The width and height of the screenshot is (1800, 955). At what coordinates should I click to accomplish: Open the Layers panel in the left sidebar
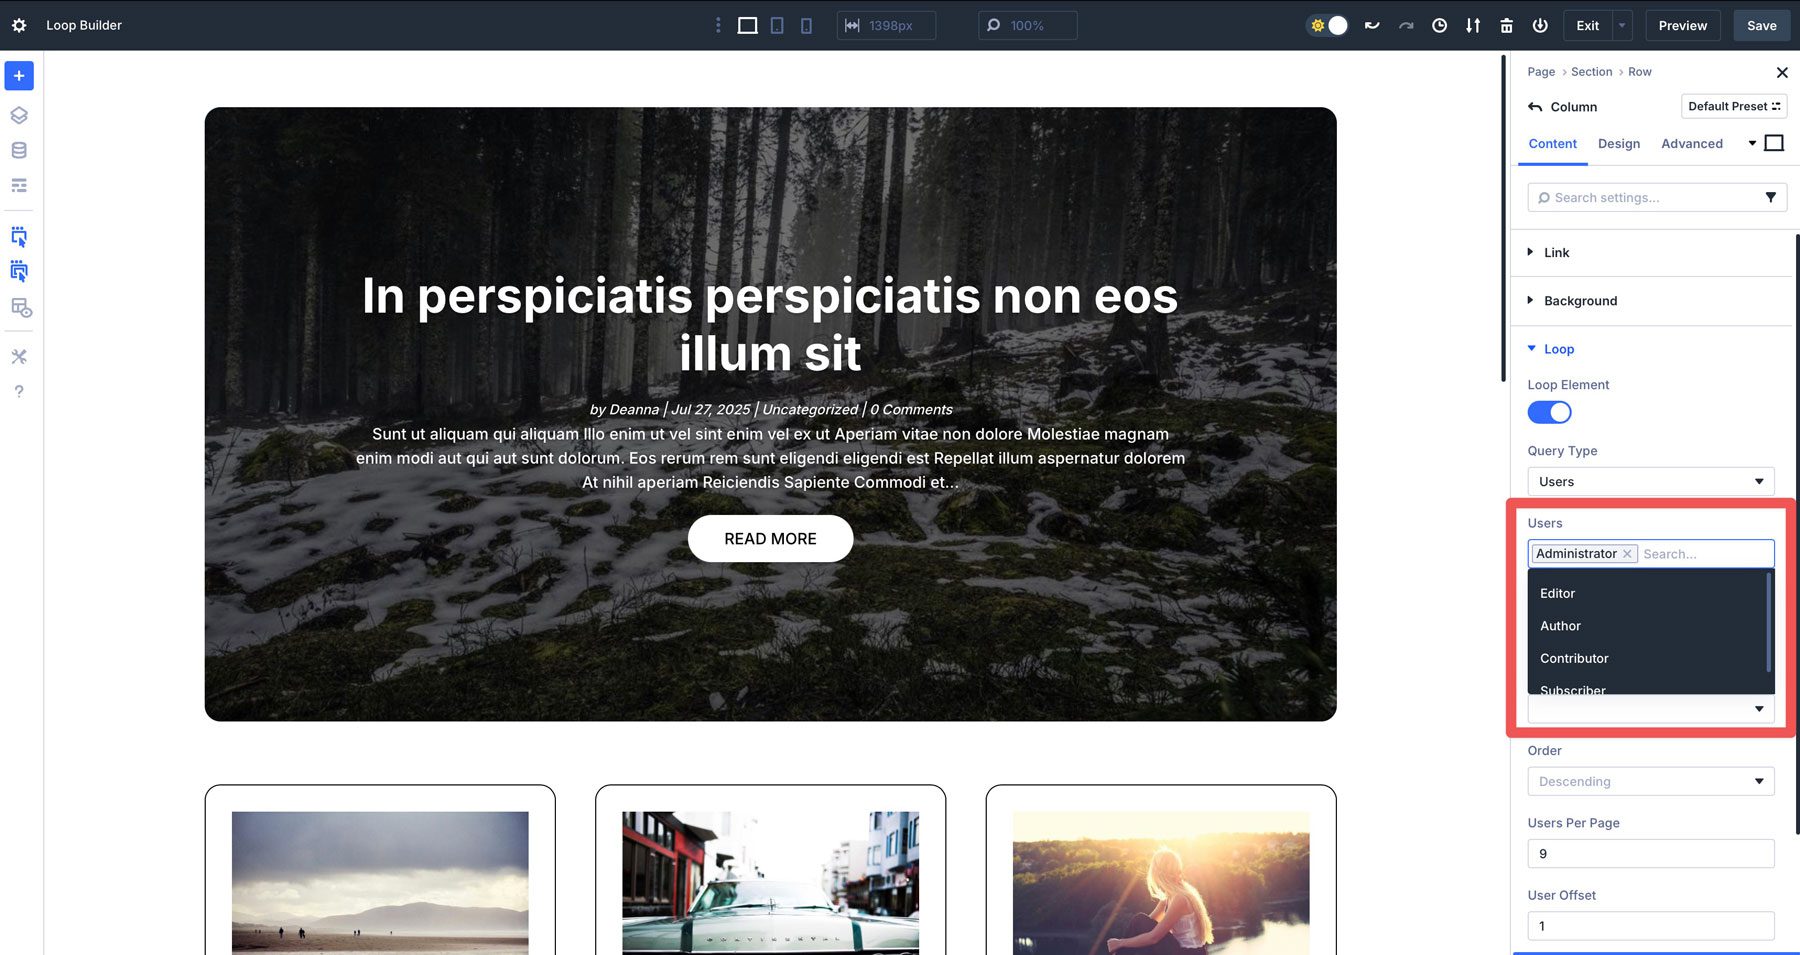point(19,114)
